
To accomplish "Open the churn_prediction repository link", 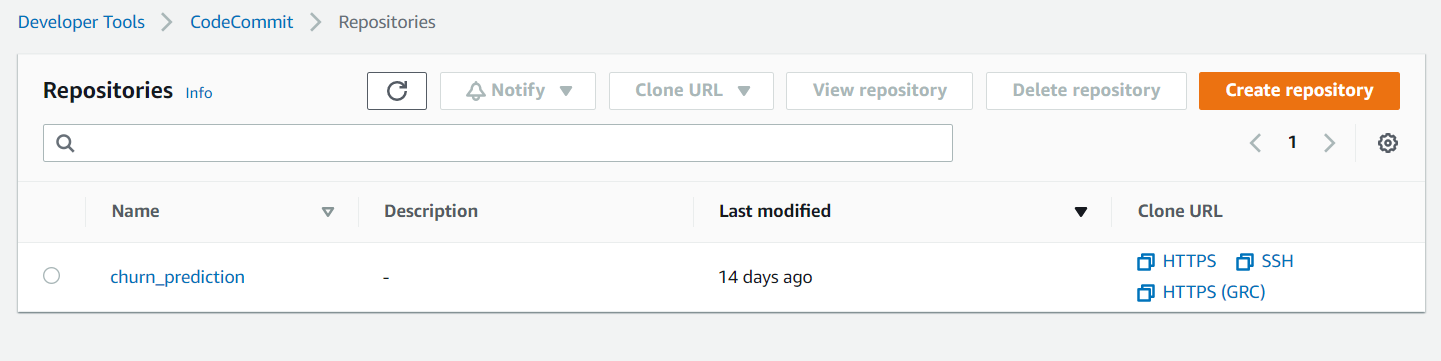I will pyautogui.click(x=177, y=277).
